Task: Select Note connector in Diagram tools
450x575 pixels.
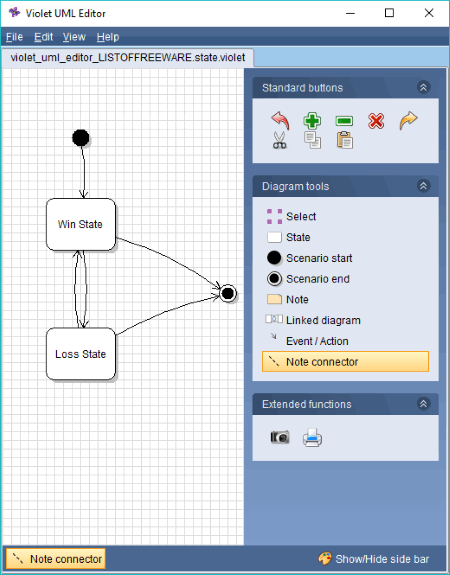Action: [345, 362]
